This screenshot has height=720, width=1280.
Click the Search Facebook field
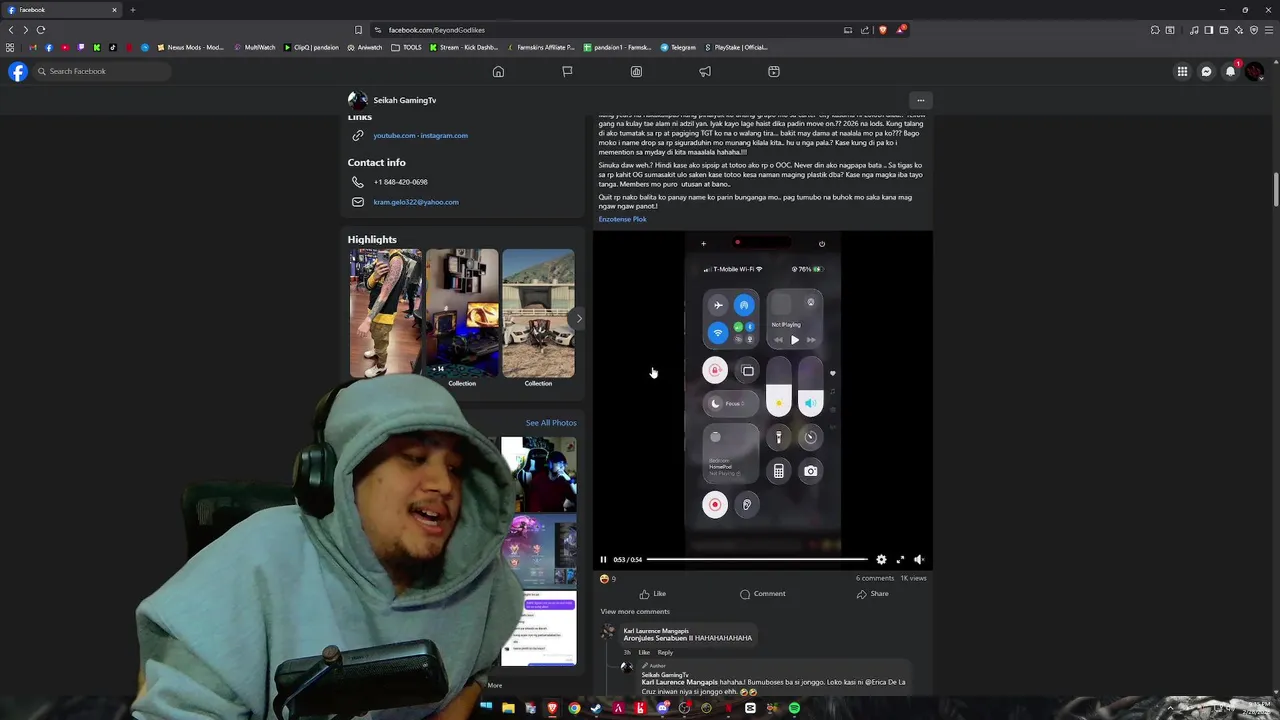102,71
